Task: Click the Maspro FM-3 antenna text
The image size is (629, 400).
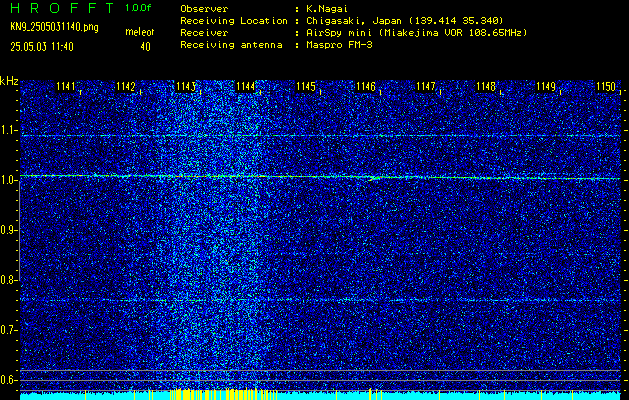Action: pos(339,45)
